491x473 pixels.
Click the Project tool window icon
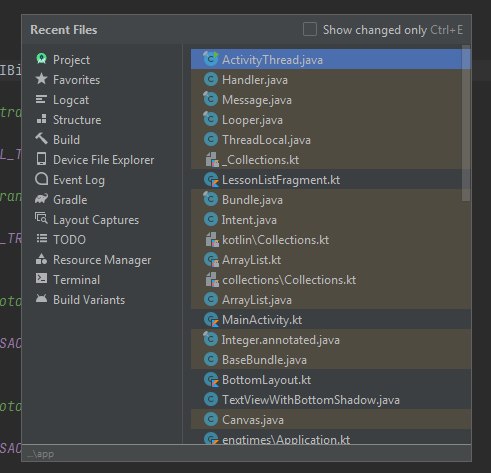click(41, 59)
